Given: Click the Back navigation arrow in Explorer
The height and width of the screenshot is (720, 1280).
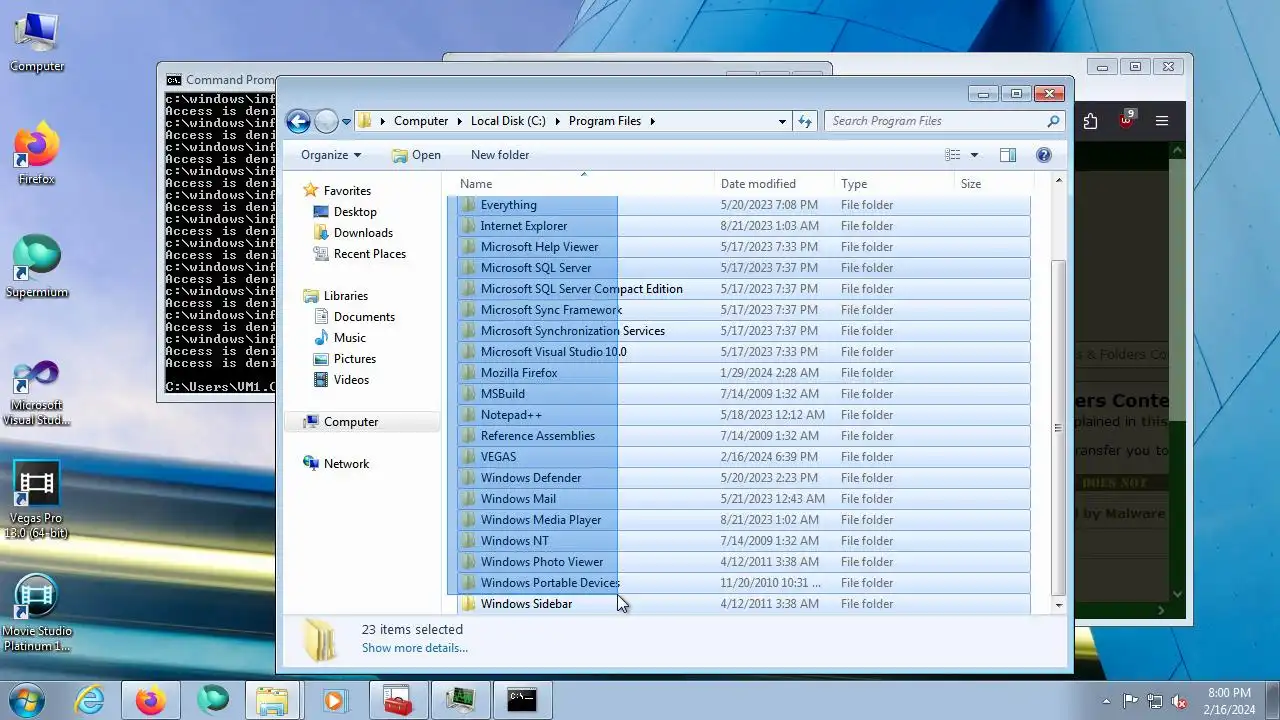Looking at the screenshot, I should point(298,121).
